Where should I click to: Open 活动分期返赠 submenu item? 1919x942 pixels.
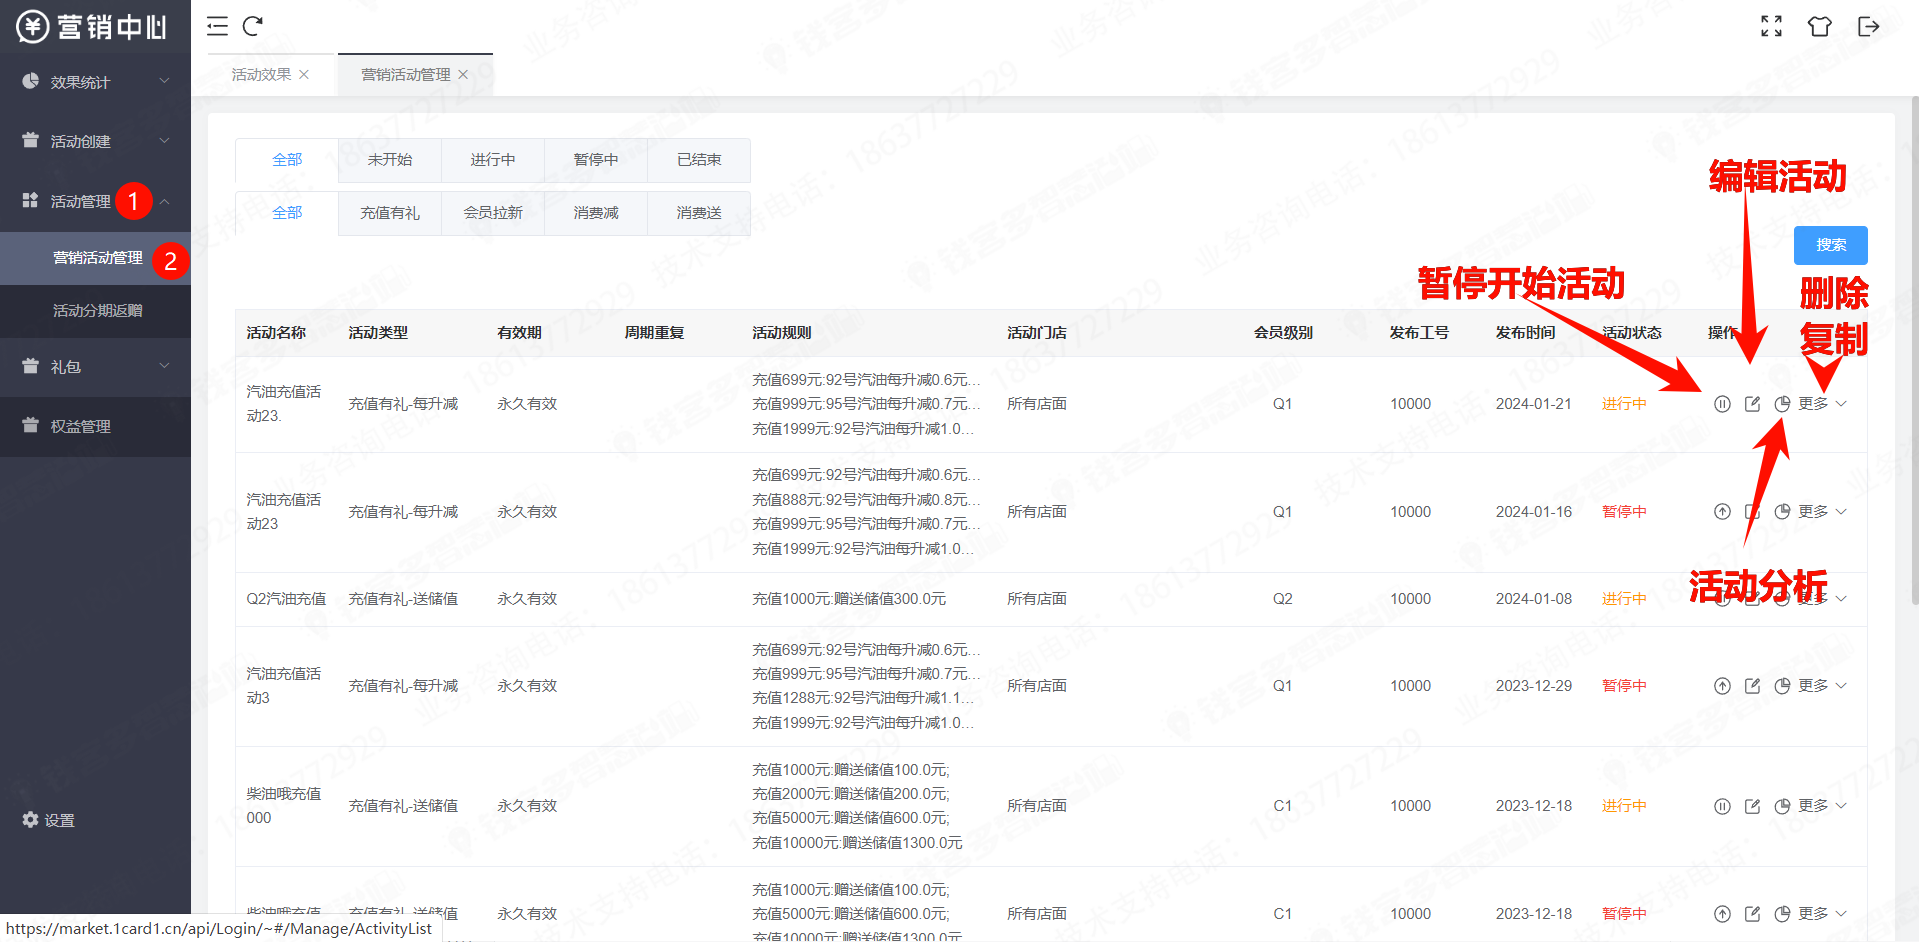[95, 311]
